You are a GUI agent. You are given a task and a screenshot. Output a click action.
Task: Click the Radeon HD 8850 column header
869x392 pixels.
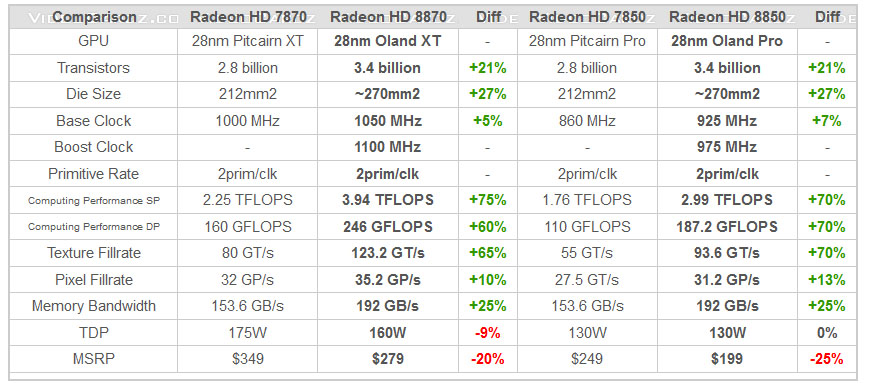click(727, 17)
